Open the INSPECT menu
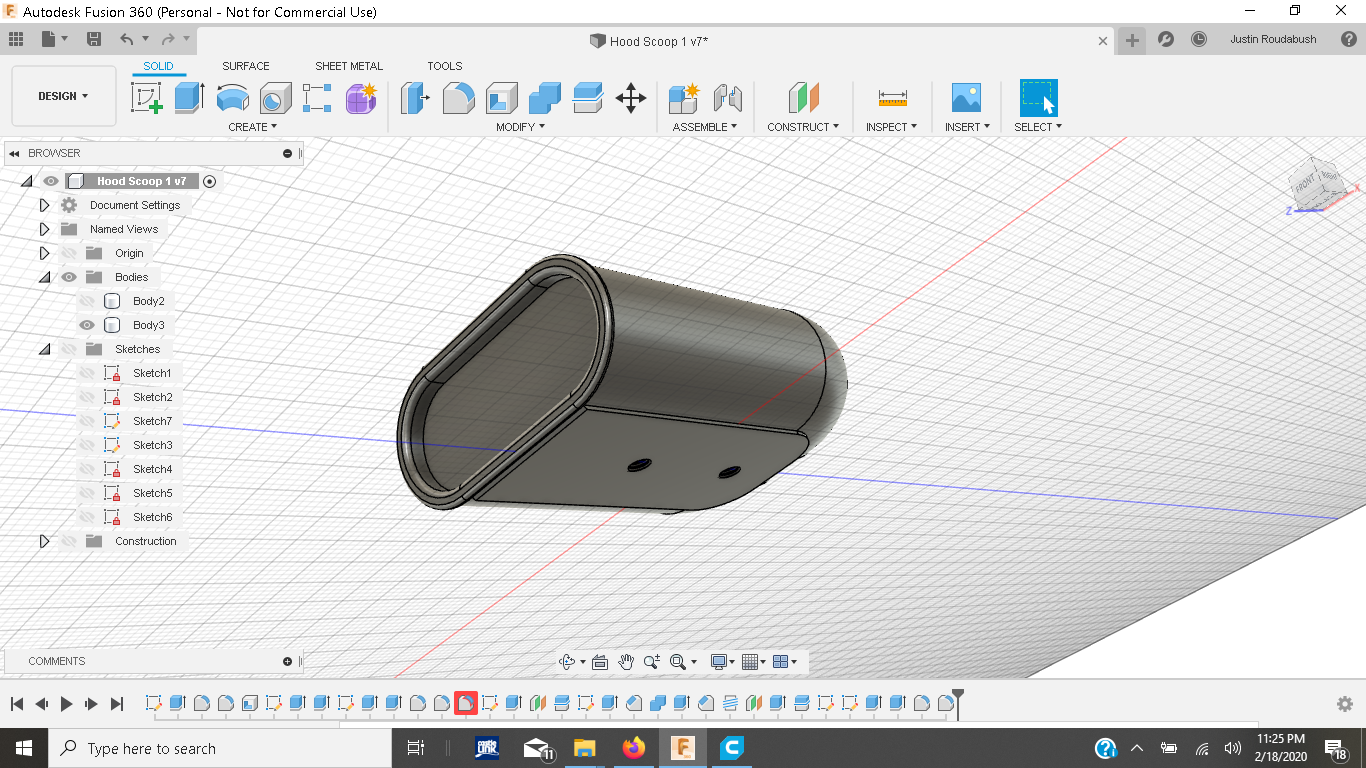 [891, 127]
